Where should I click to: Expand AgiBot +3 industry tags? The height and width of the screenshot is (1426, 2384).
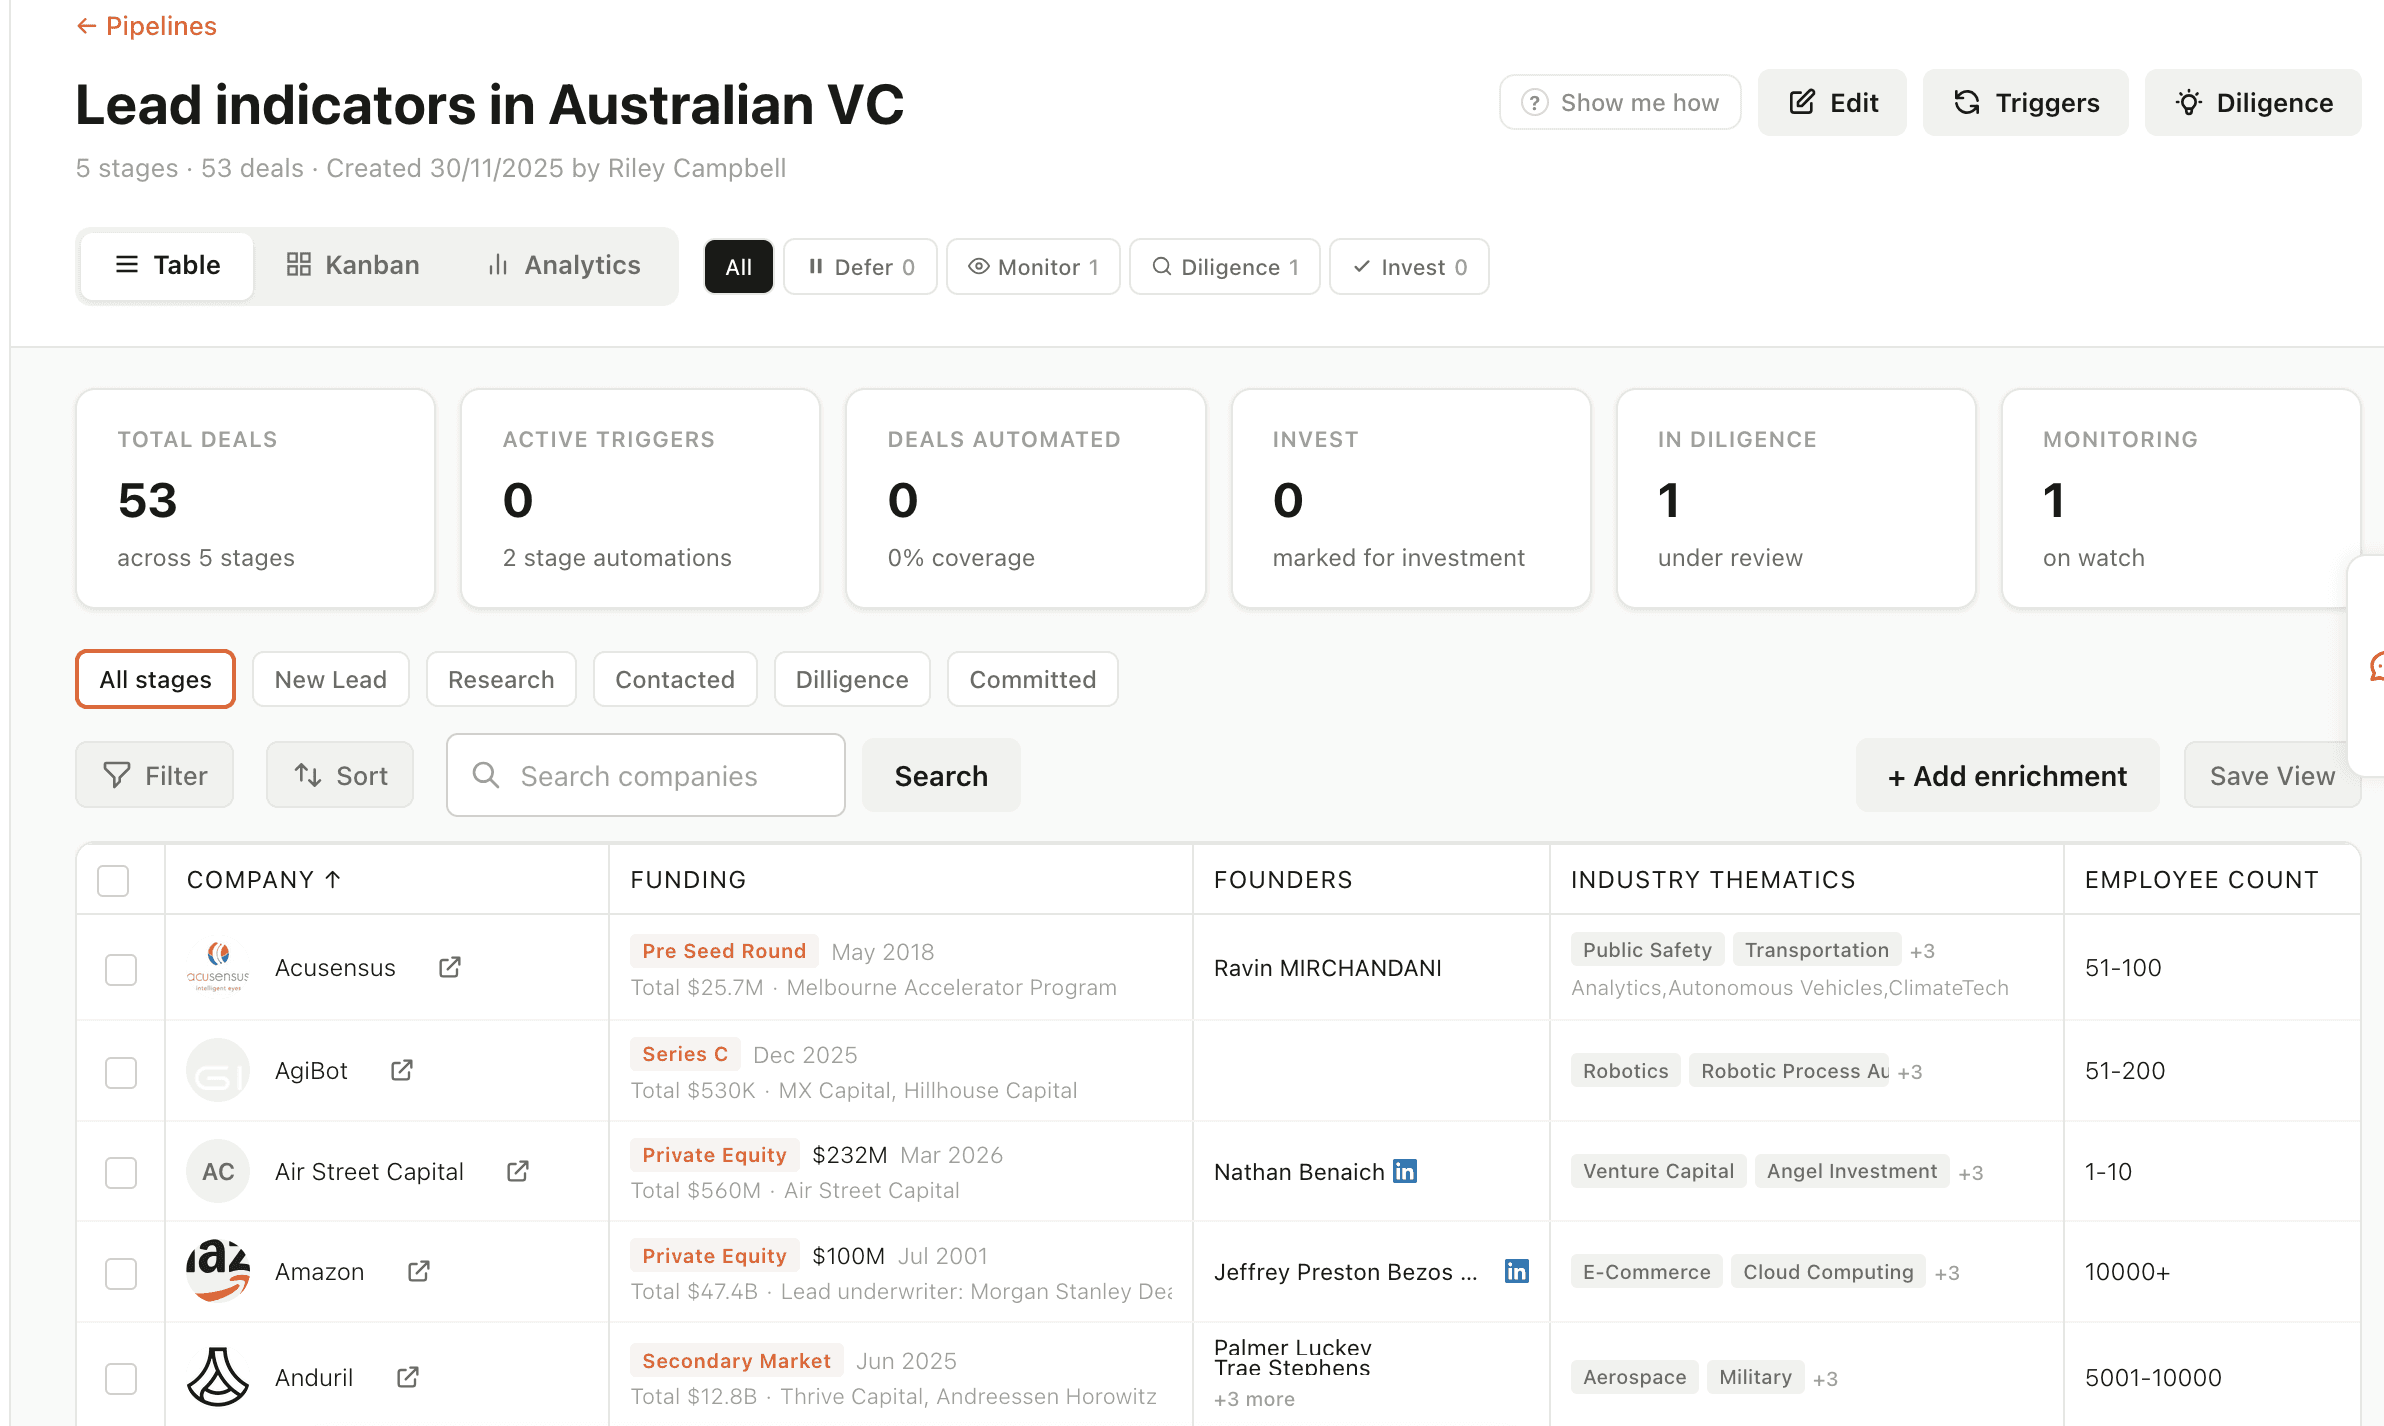[1910, 1072]
